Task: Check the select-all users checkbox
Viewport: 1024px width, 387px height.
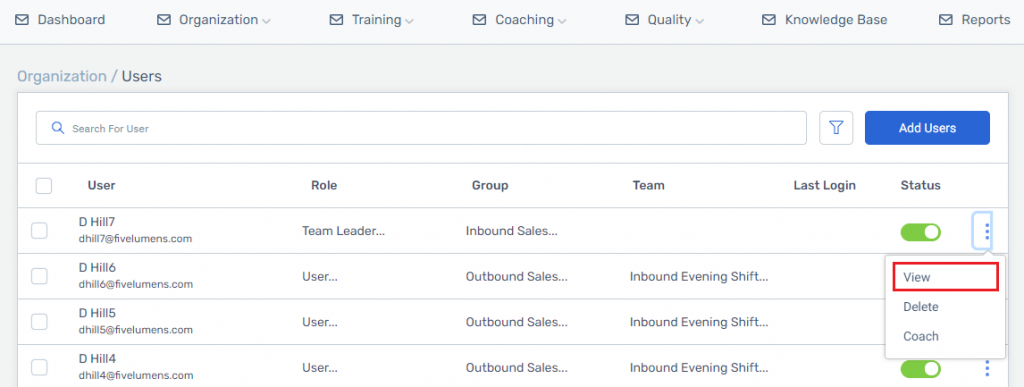Action: tap(44, 186)
